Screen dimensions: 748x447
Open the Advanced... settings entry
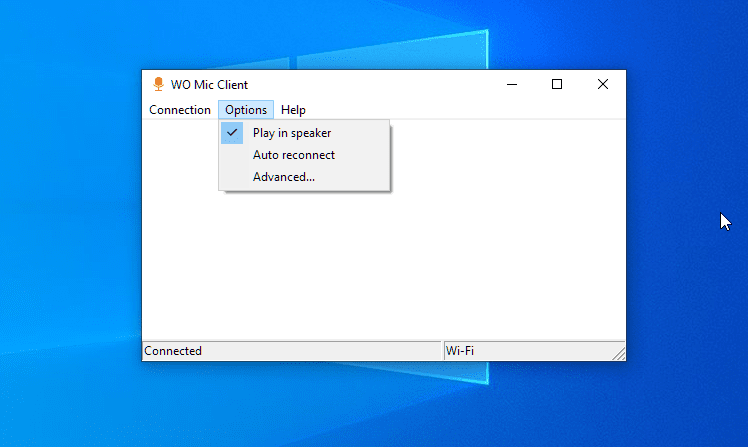(x=304, y=177)
